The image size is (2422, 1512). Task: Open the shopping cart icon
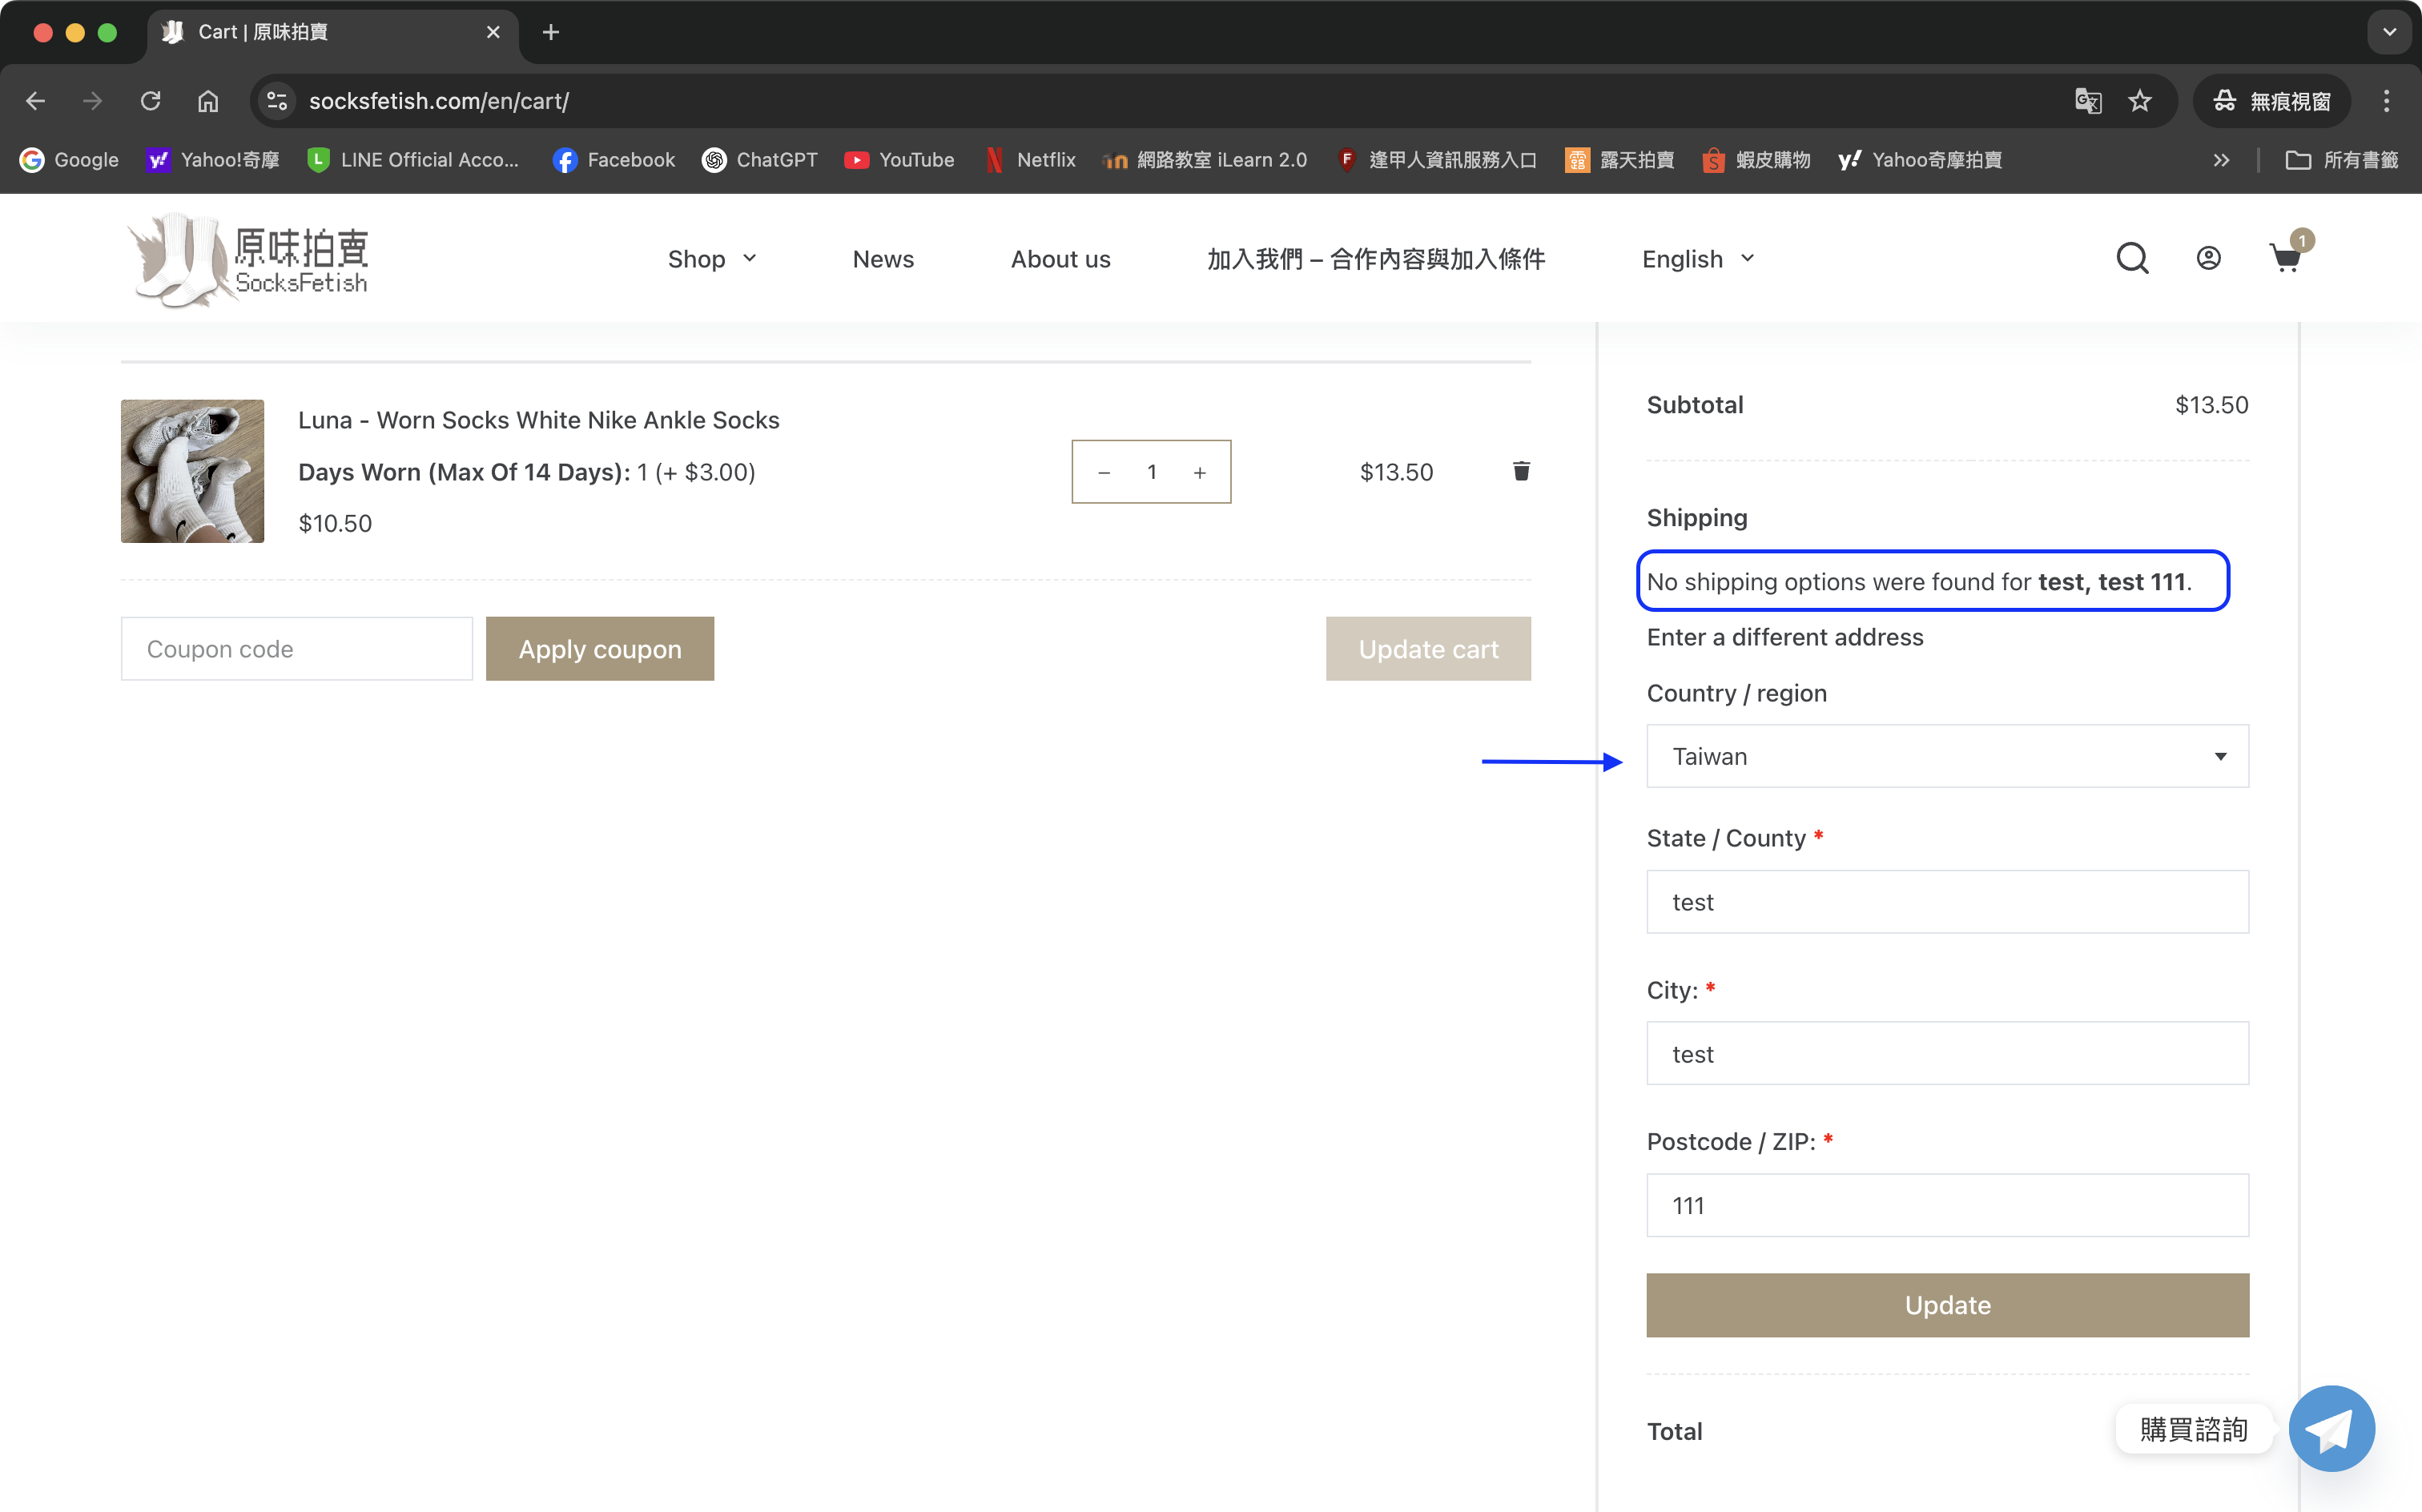[2285, 258]
